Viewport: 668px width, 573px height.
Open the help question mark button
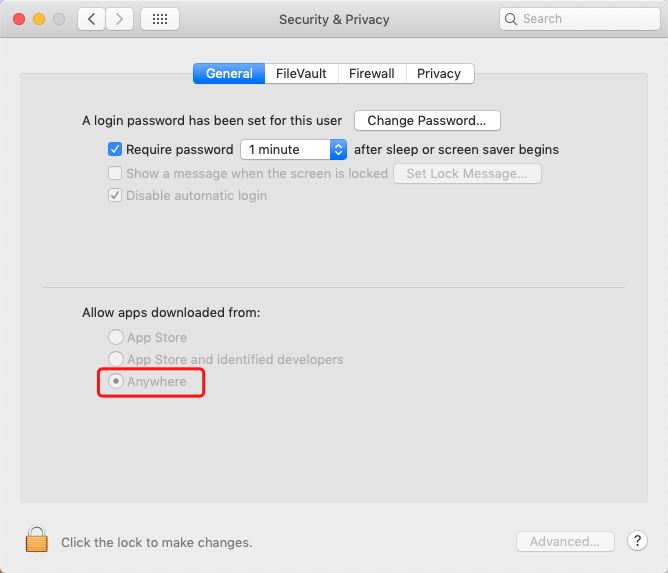[637, 541]
